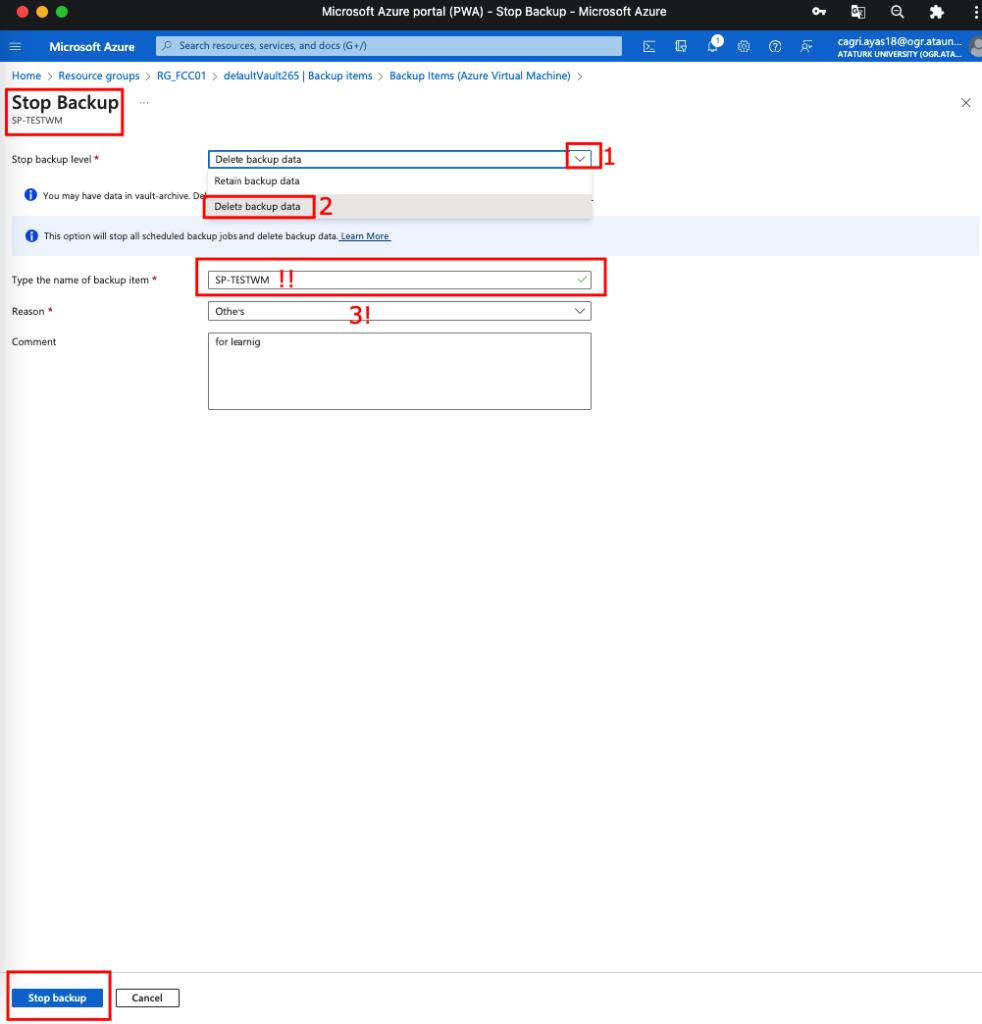Open the Directories and subscriptions filter
Screen dimensions: 982x1024
[681, 47]
